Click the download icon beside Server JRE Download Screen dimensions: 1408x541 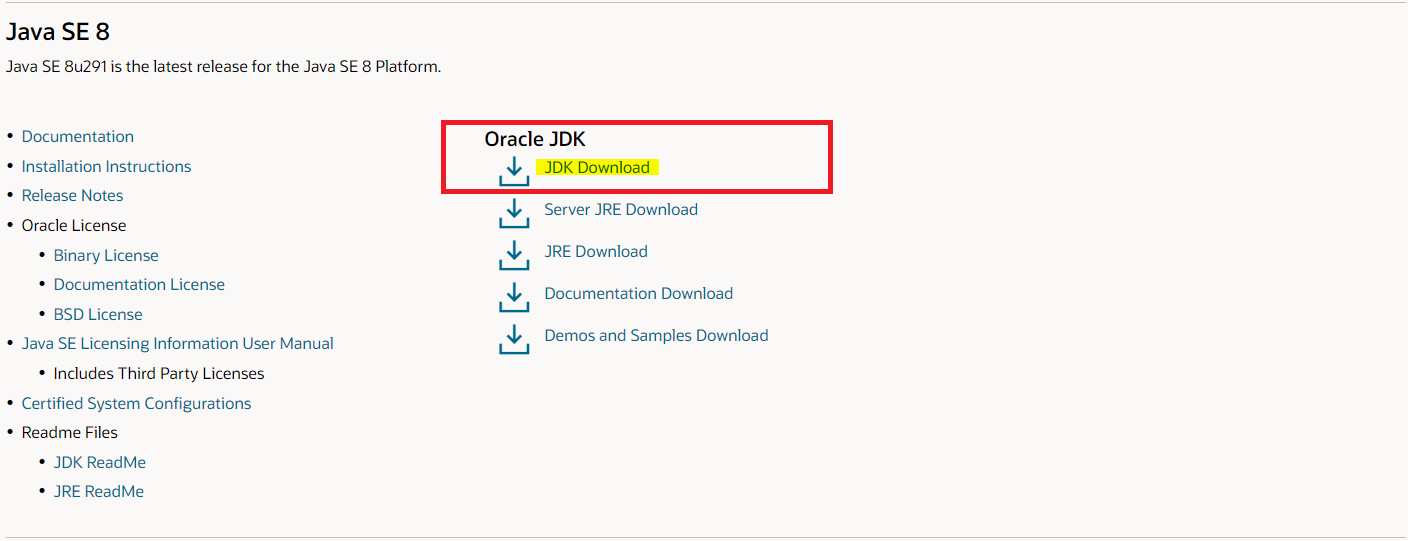coord(514,213)
